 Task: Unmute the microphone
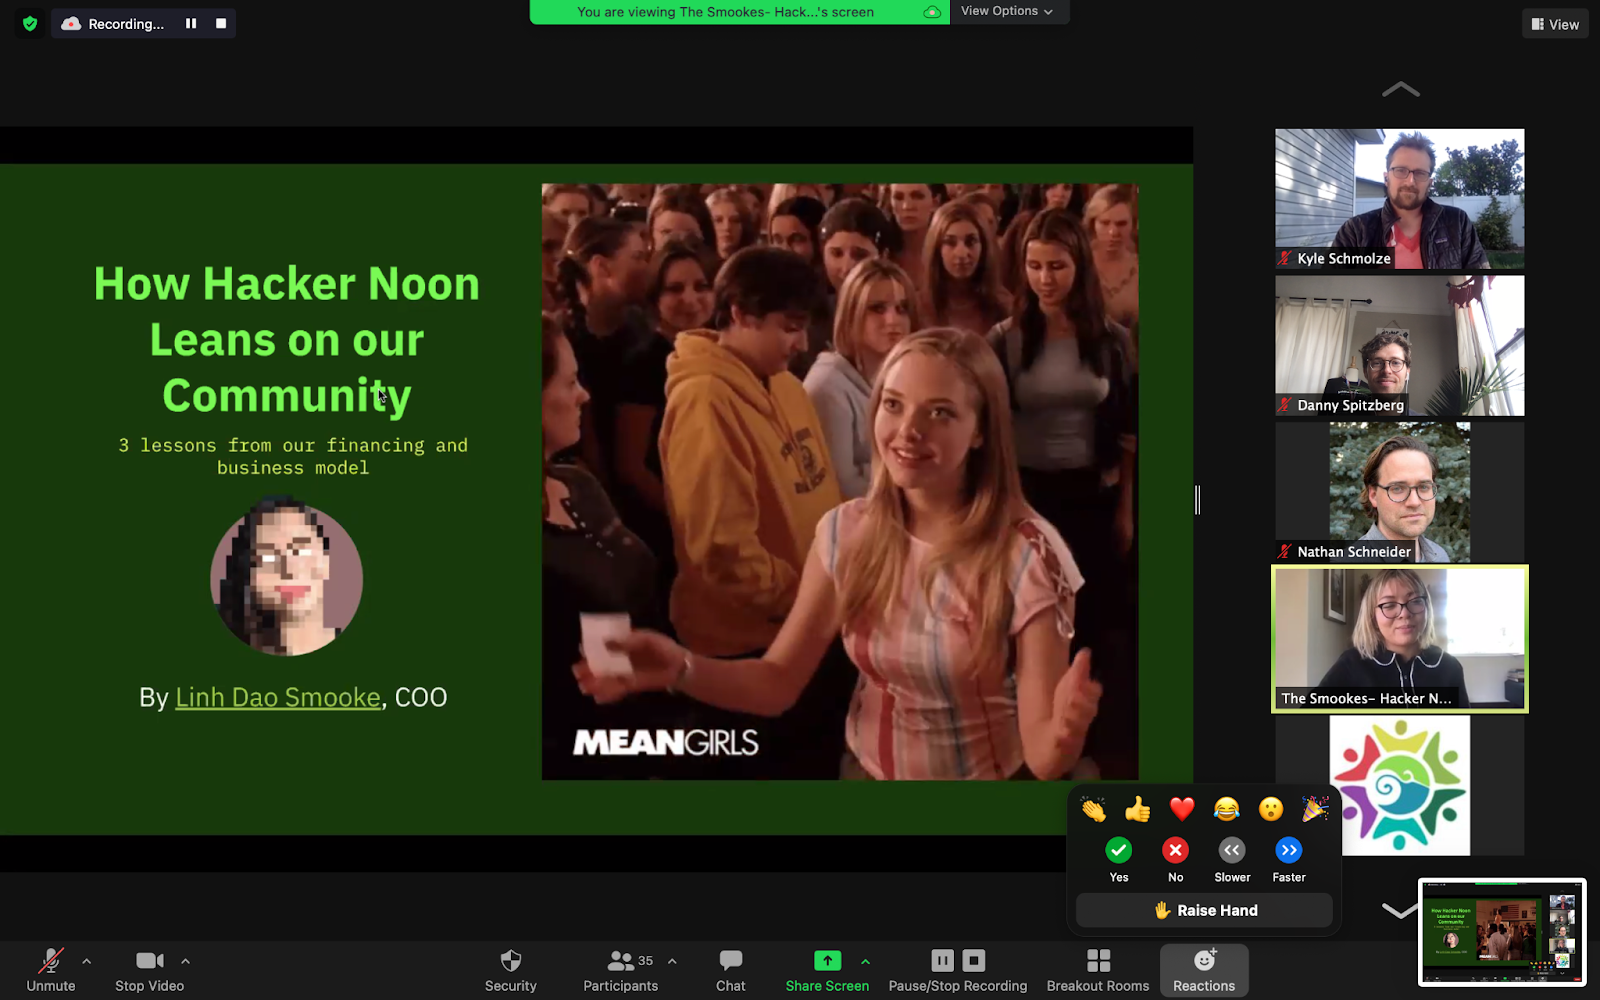tap(51, 970)
